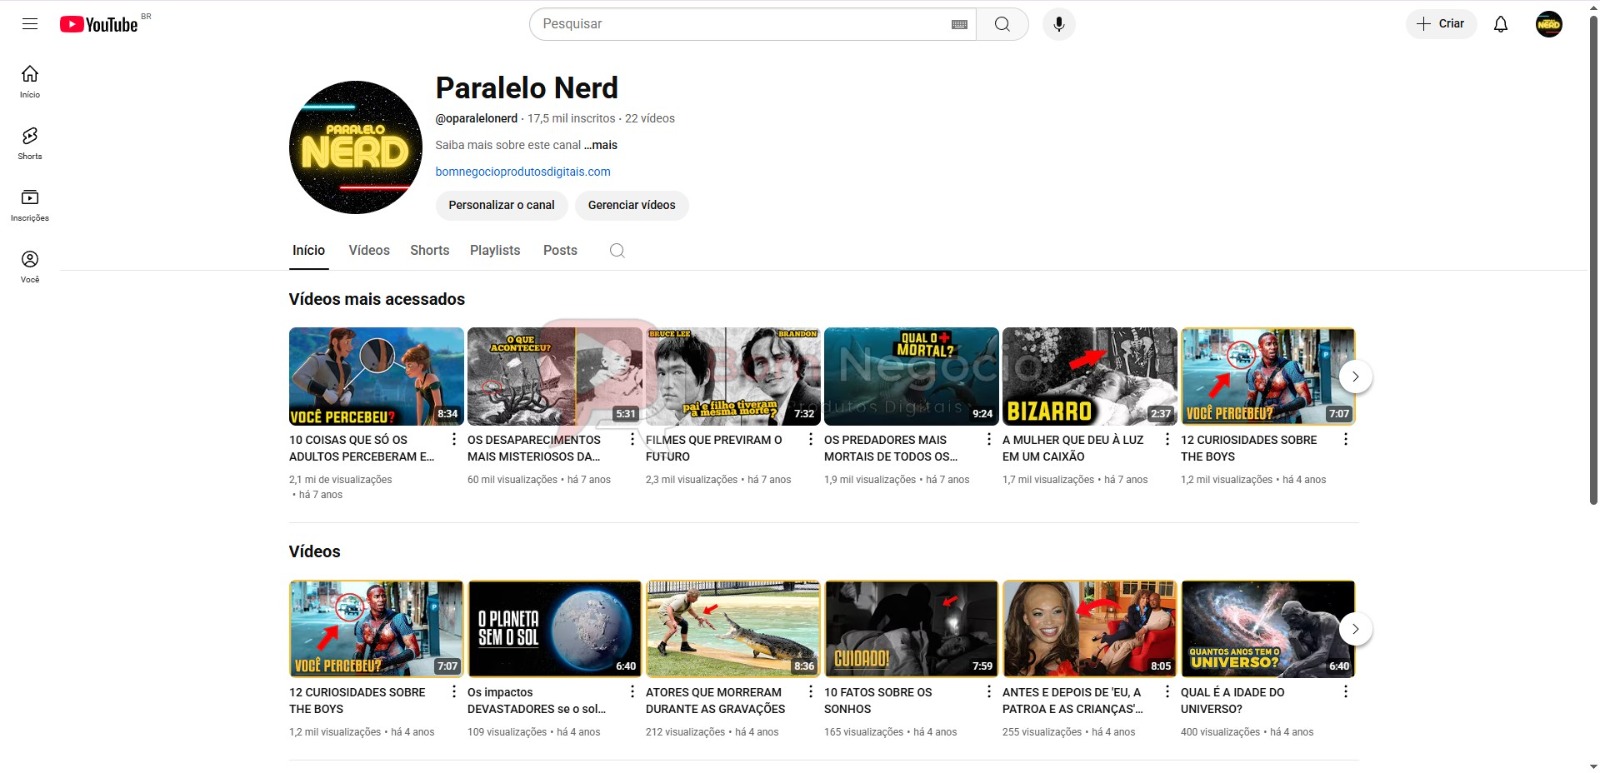Image resolution: width=1600 pixels, height=773 pixels.
Task: Open 10 COISAS QUE SÓ OS ADULTOS video title
Action: coord(362,448)
